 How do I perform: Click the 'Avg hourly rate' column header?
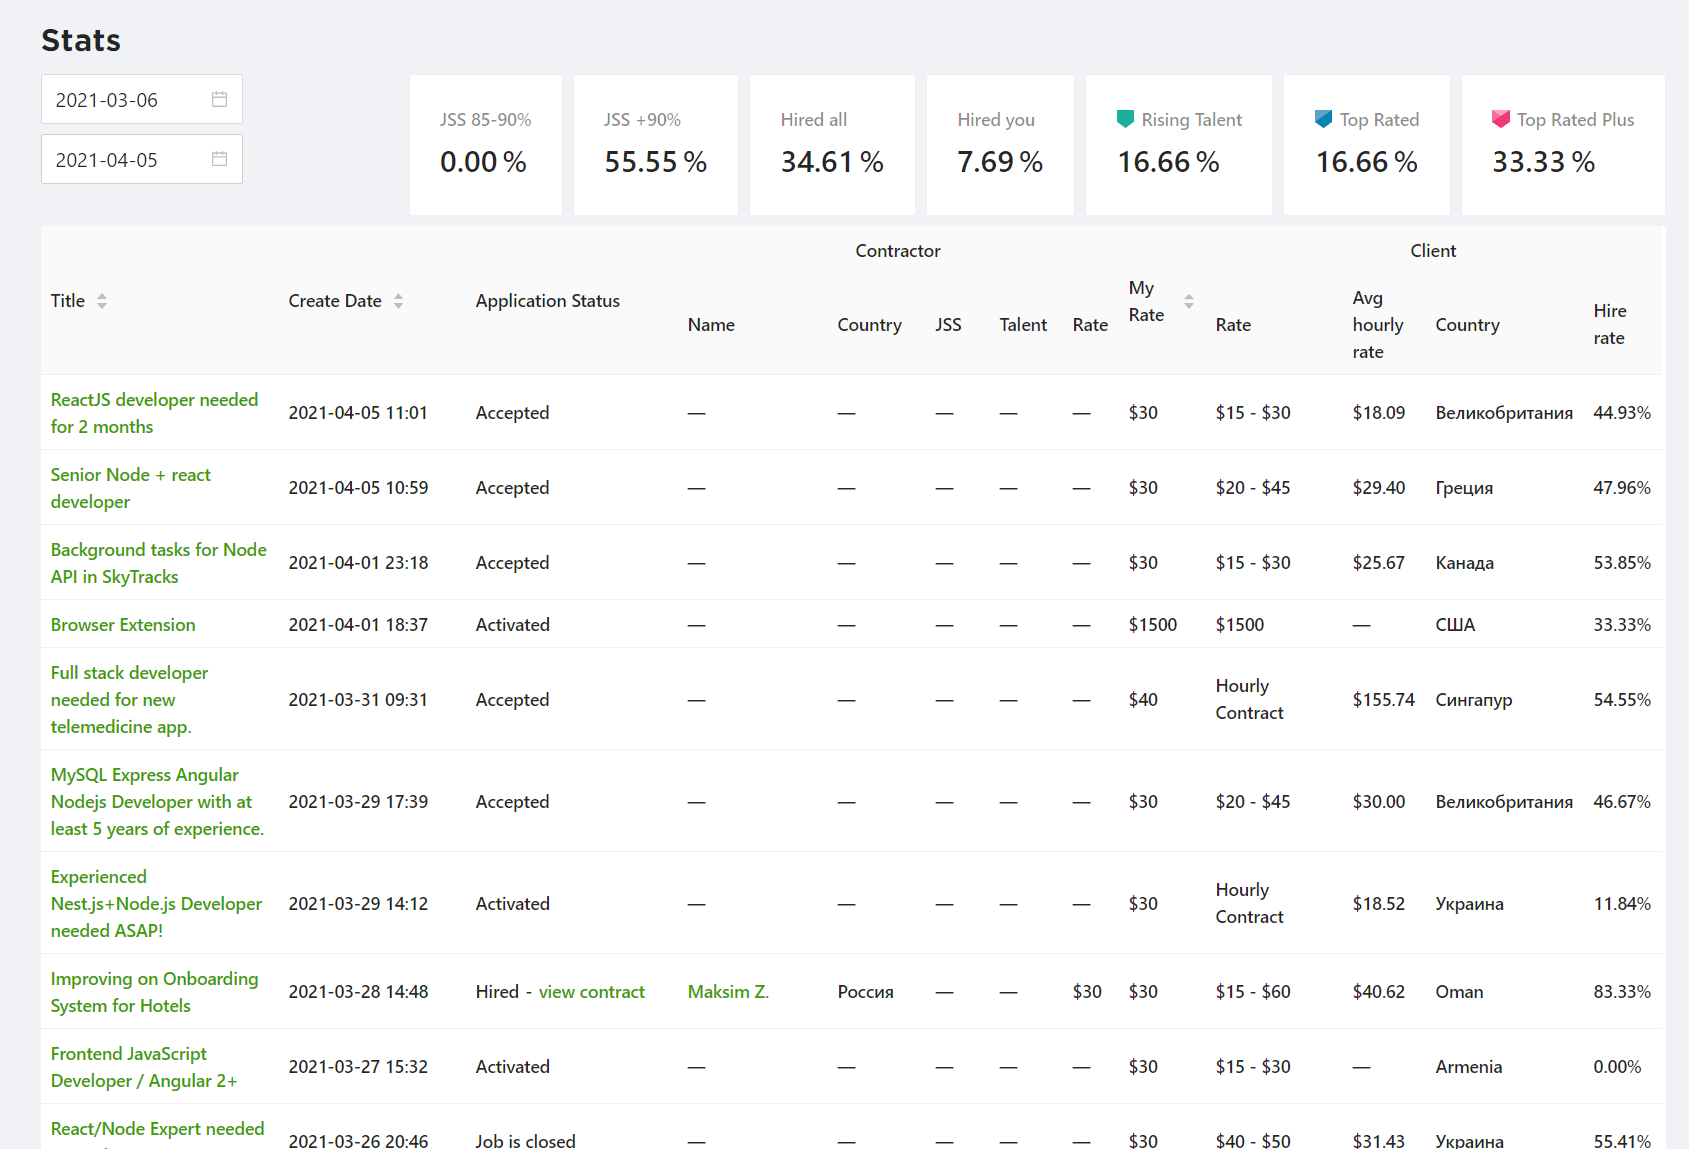point(1378,325)
